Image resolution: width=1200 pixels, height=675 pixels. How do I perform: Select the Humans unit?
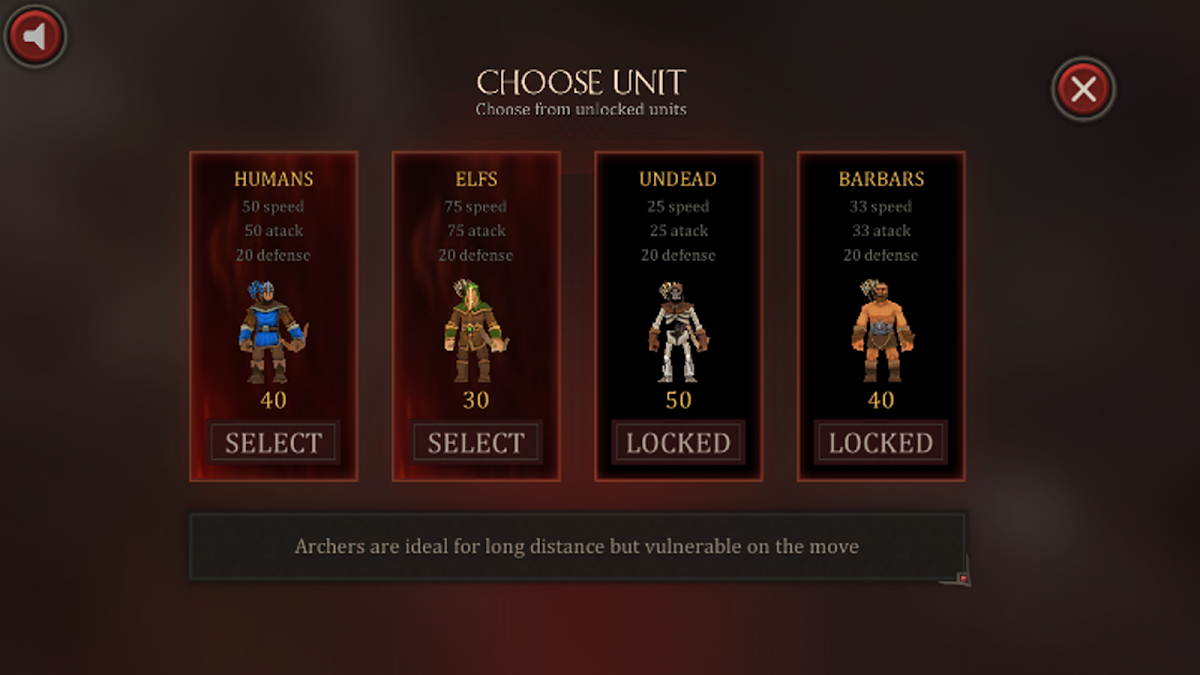tap(274, 443)
